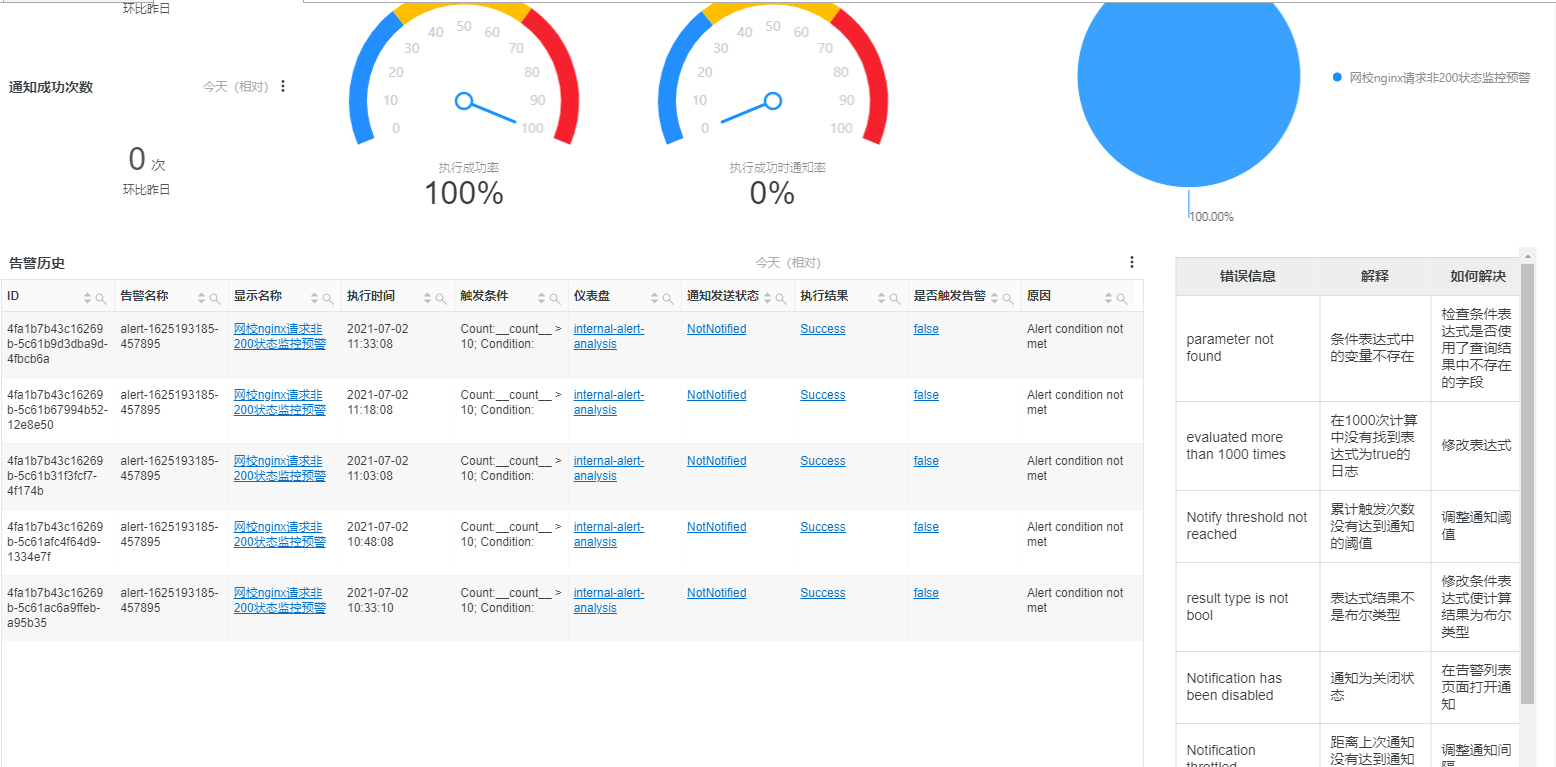
Task: Search within the 原因 column
Action: tap(1122, 298)
